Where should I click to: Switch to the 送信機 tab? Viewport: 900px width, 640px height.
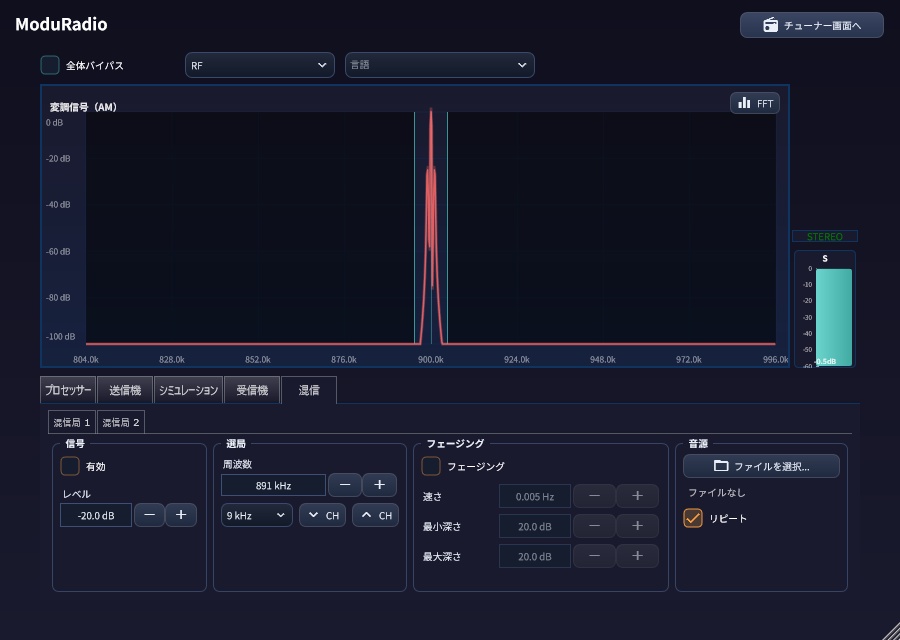pyautogui.click(x=125, y=390)
